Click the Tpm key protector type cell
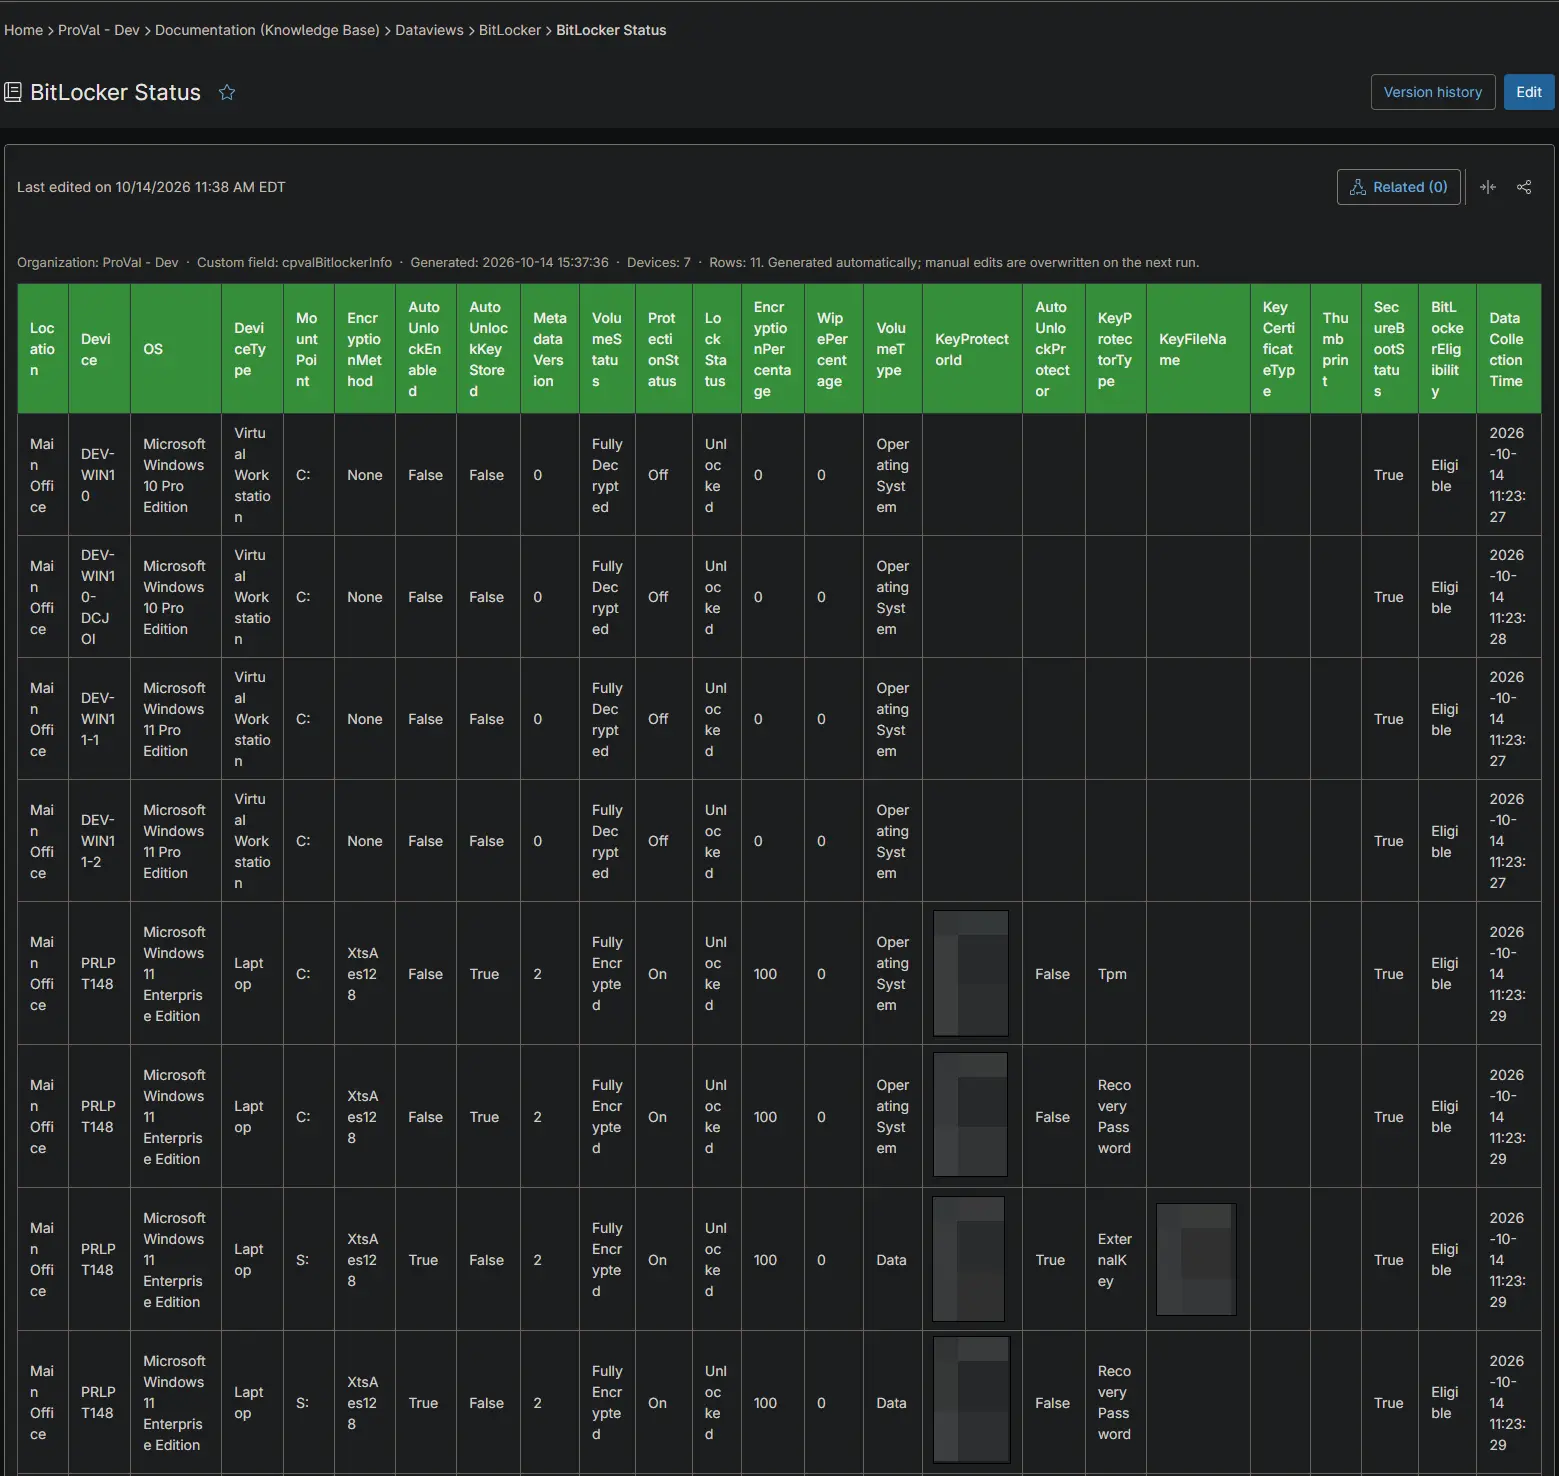 [x=1116, y=974]
